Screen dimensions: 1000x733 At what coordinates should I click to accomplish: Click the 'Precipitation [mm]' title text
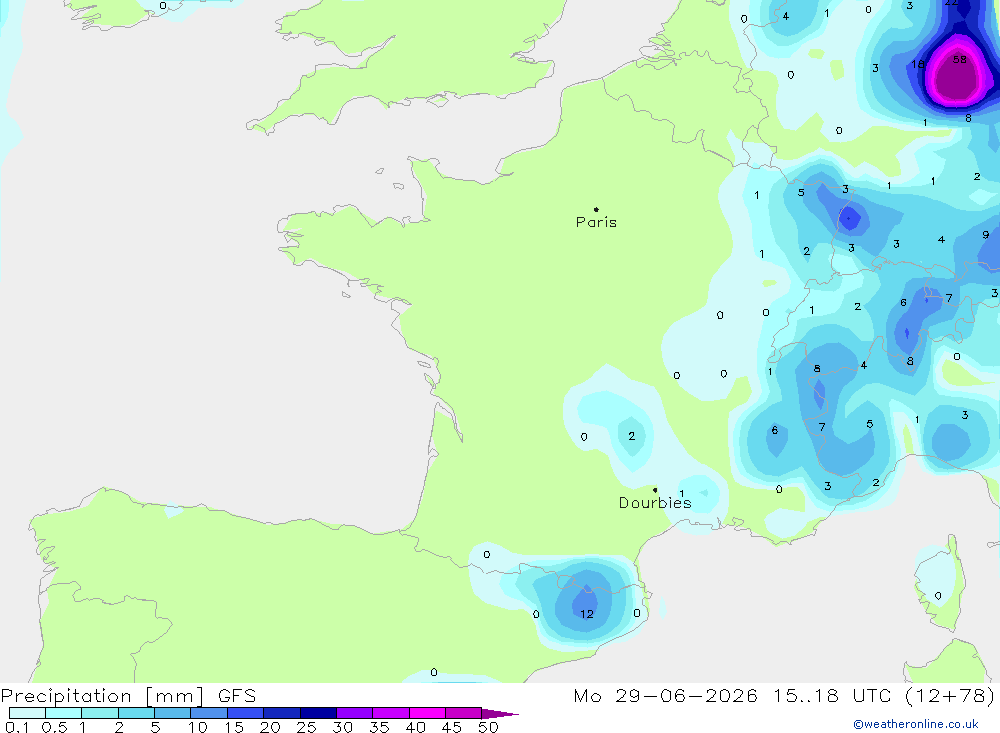tap(102, 696)
